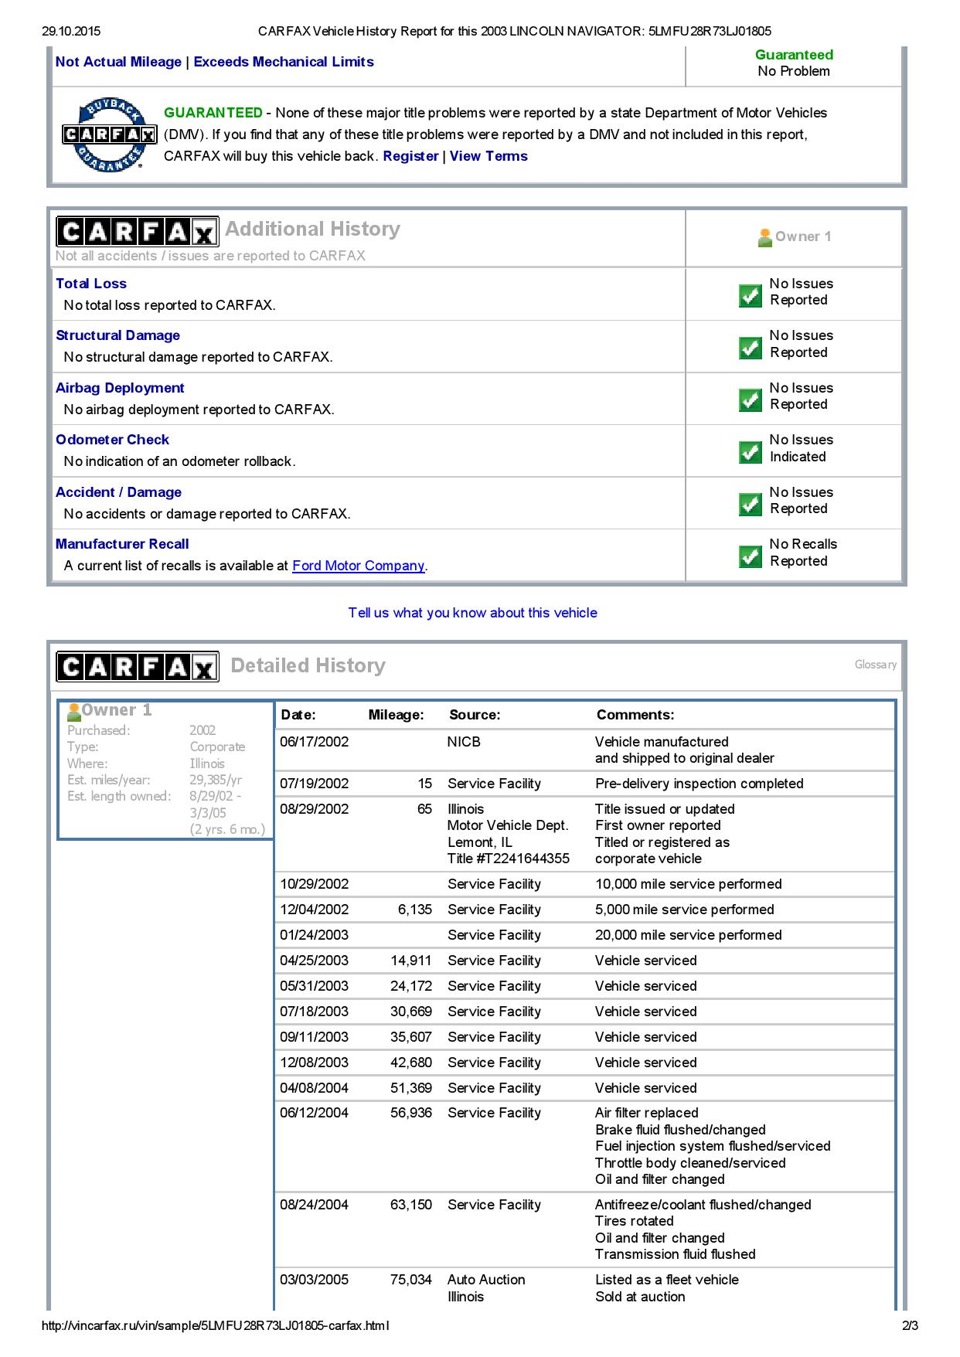Click the green checkmark in the Airbag Deployment row
Viewport: 960px width, 1357px height.
pyautogui.click(x=750, y=400)
